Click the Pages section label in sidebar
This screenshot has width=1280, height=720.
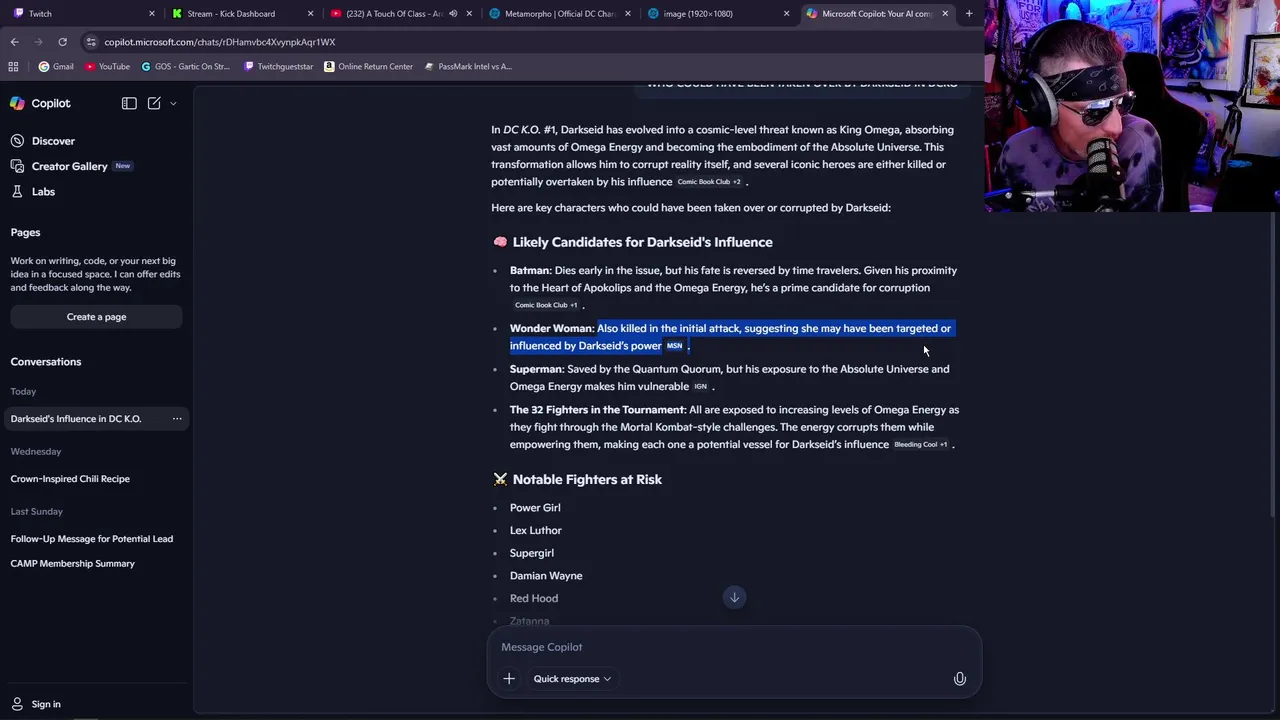(x=25, y=232)
